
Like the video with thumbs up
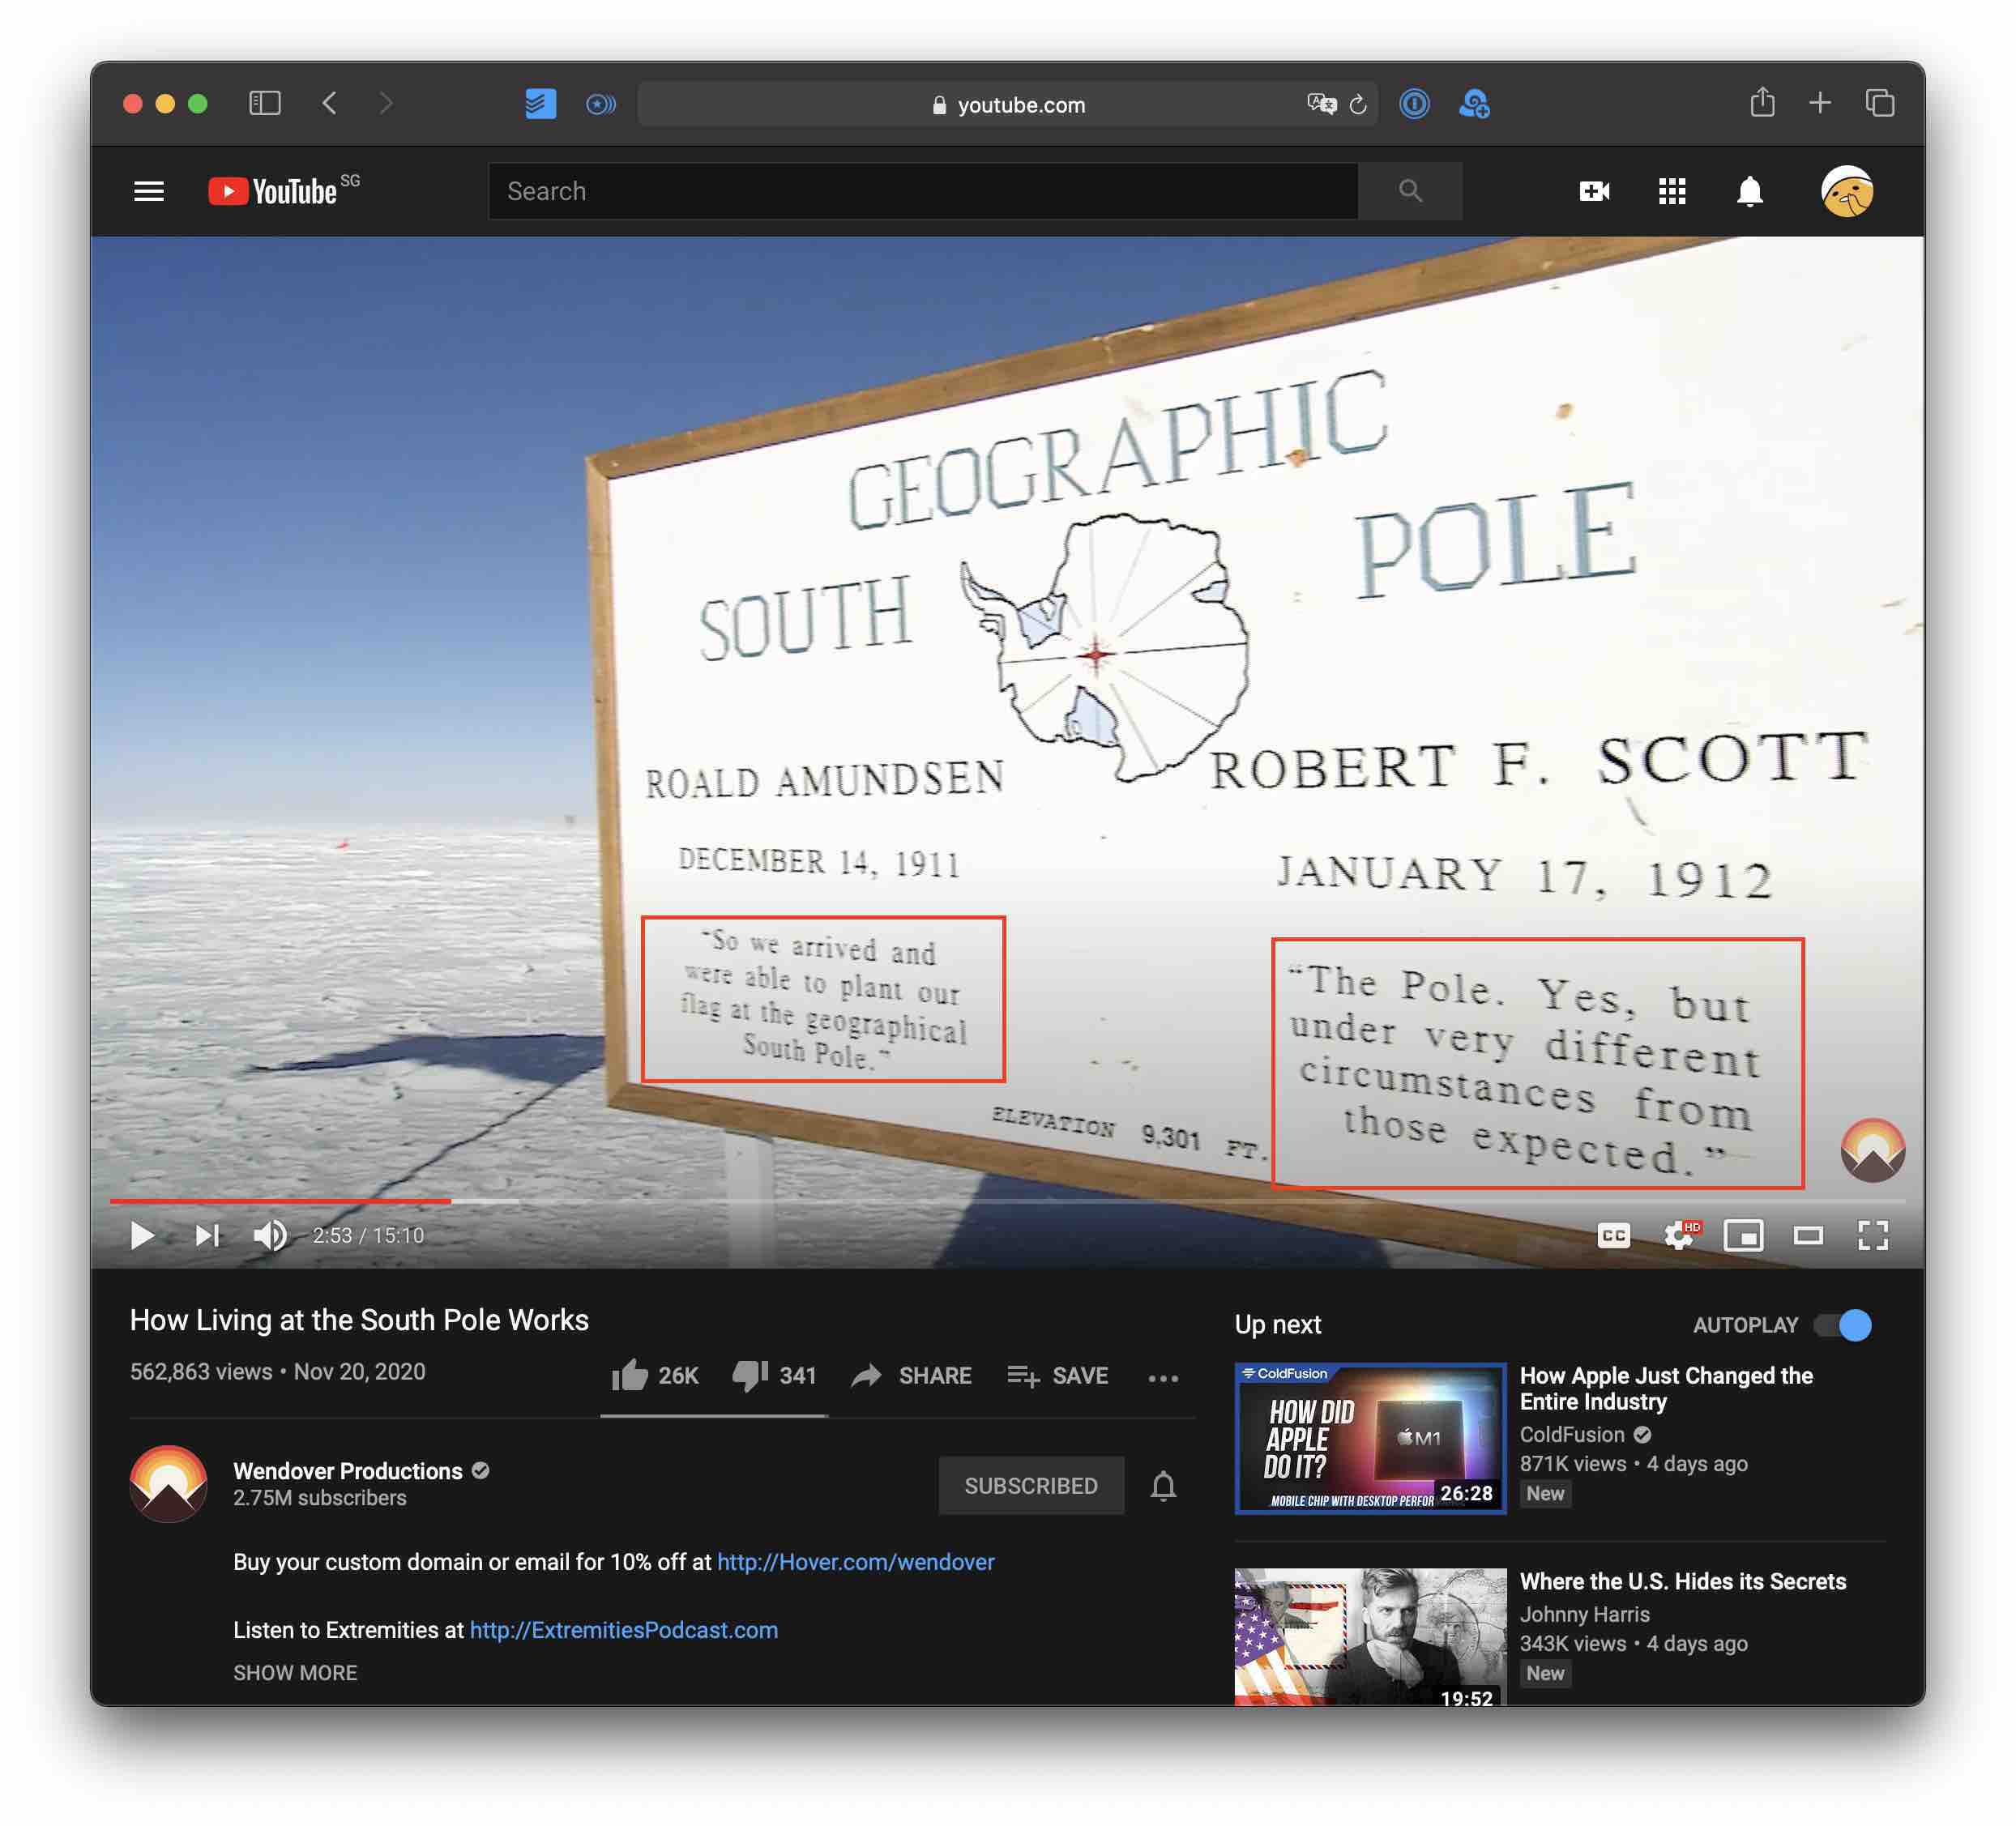click(655, 1376)
